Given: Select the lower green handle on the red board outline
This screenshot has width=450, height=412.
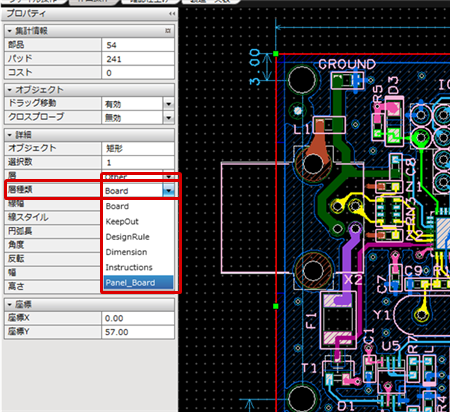Looking at the screenshot, I should point(276,306).
